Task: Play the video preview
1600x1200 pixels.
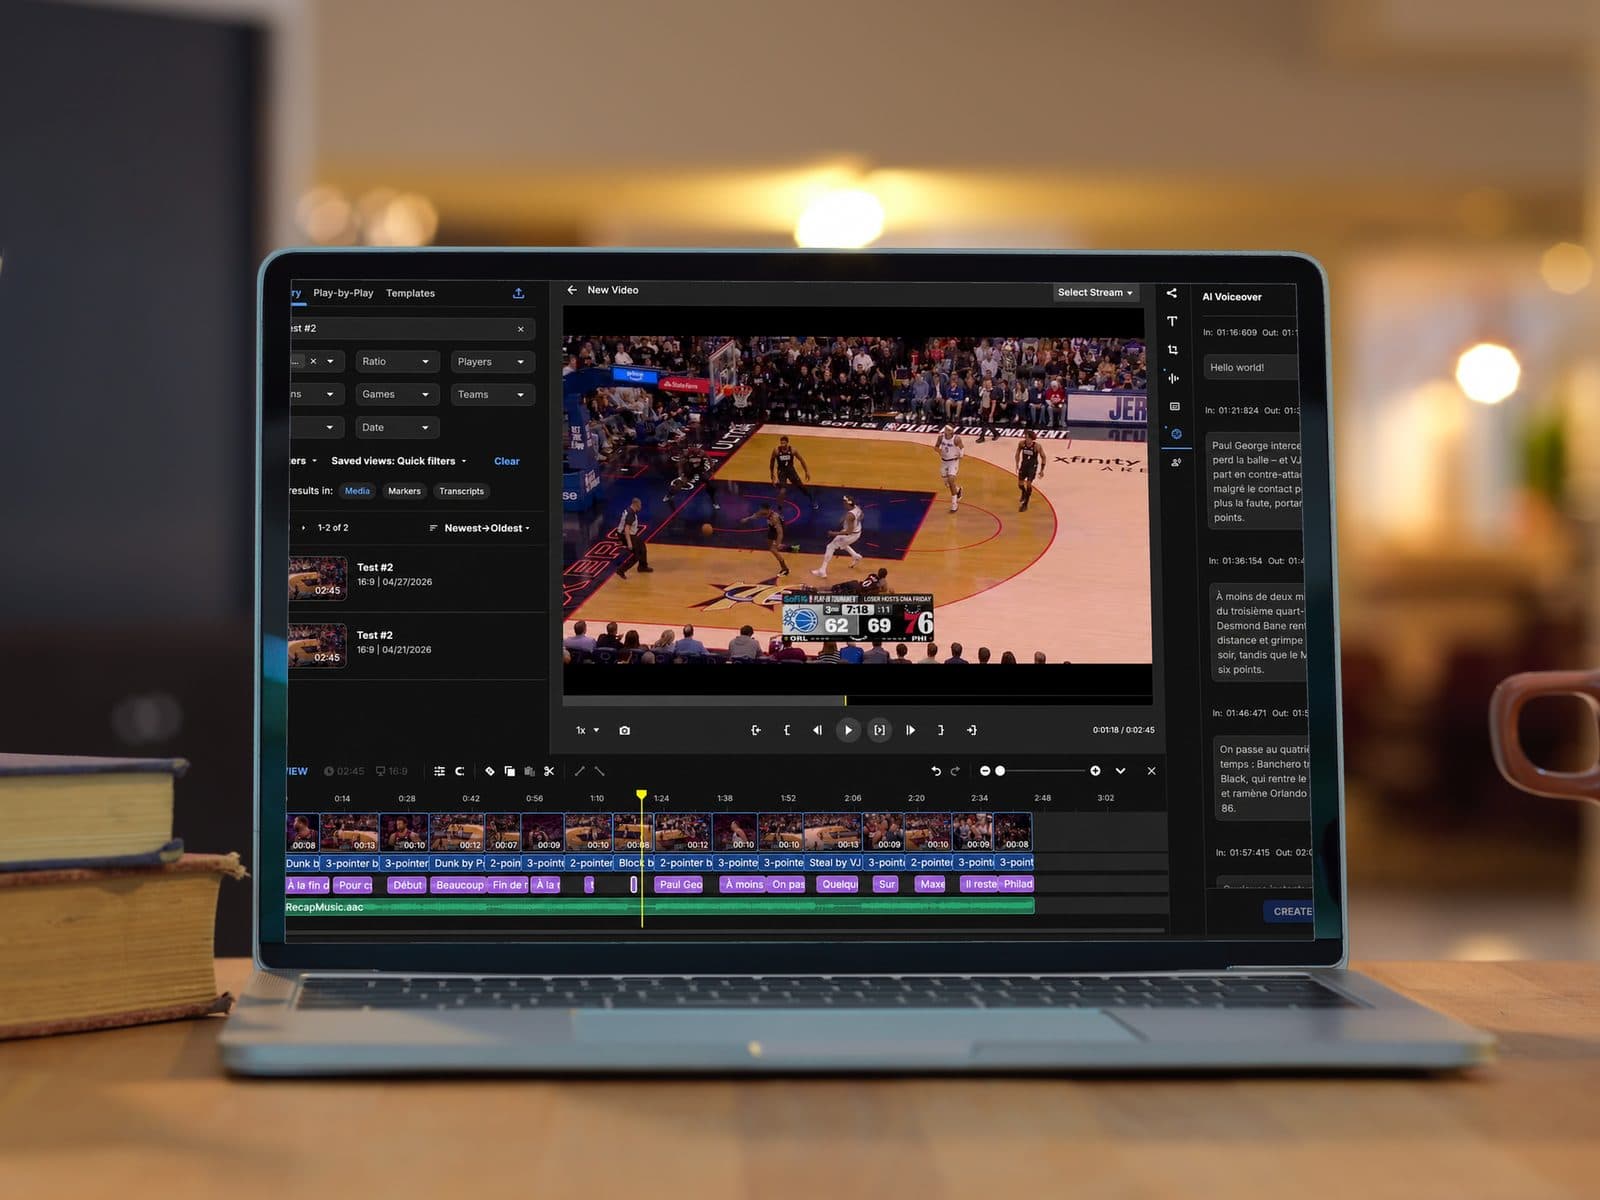Action: tap(848, 730)
